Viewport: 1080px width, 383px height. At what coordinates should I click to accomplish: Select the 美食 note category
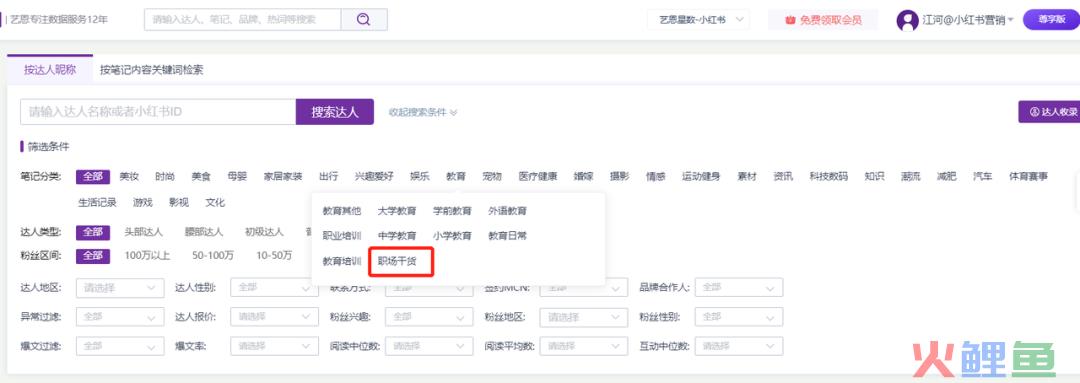point(201,176)
